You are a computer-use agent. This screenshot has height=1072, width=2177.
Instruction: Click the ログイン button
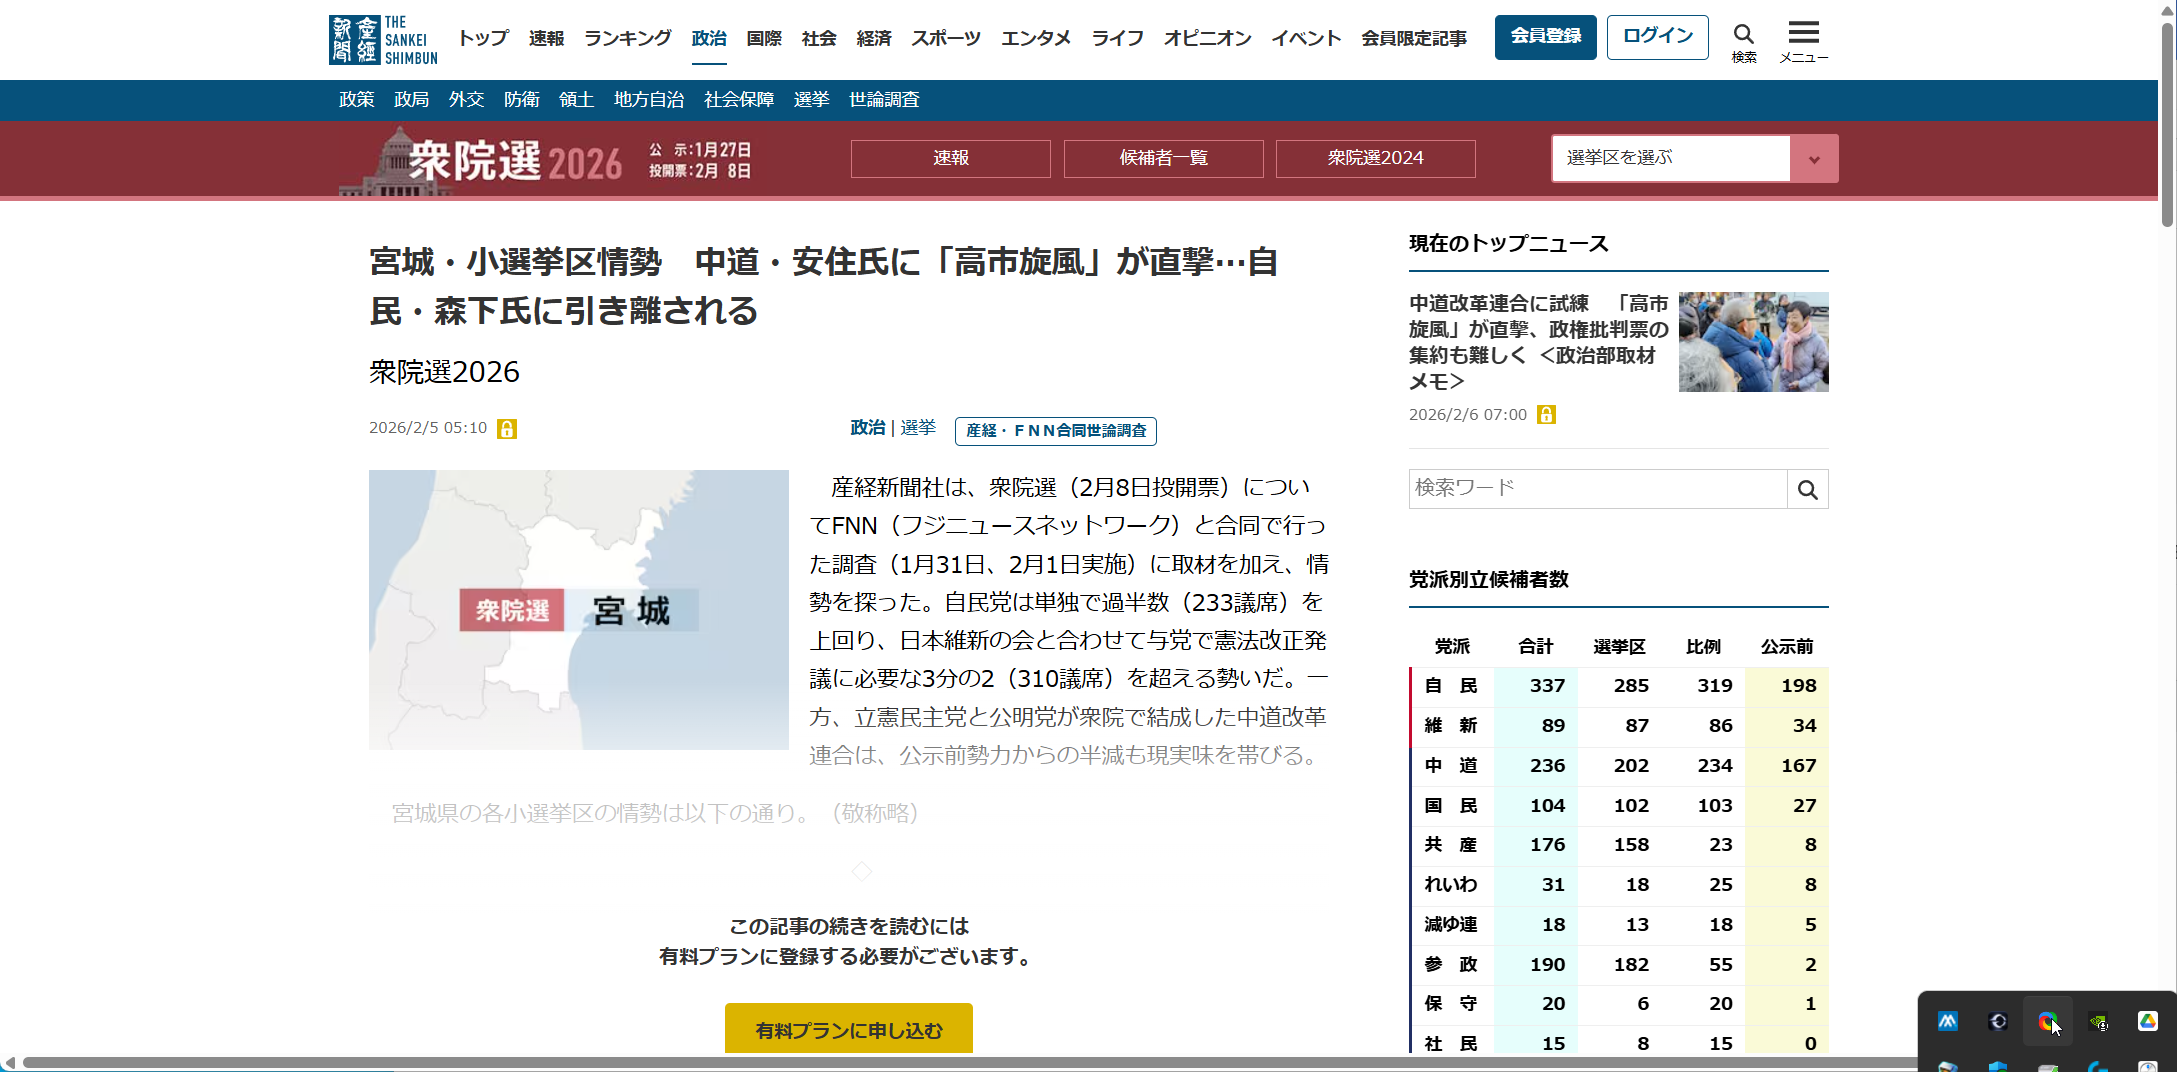(1658, 37)
